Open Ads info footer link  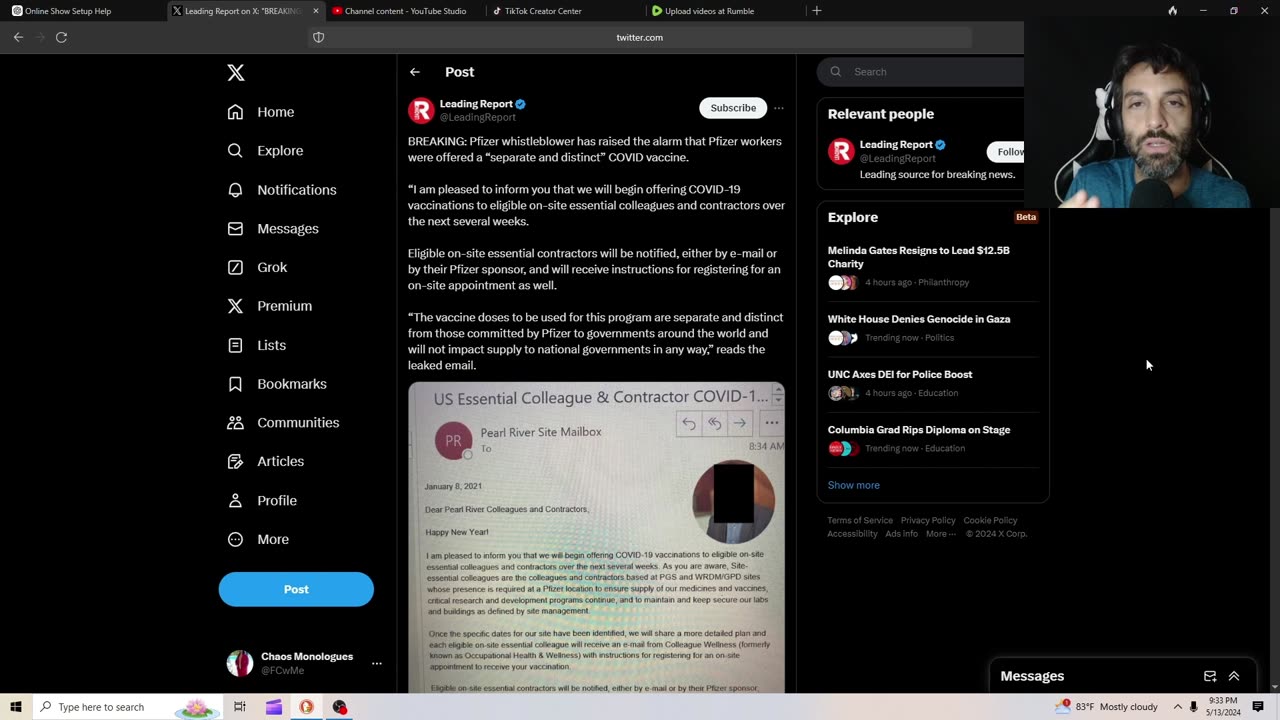point(901,534)
